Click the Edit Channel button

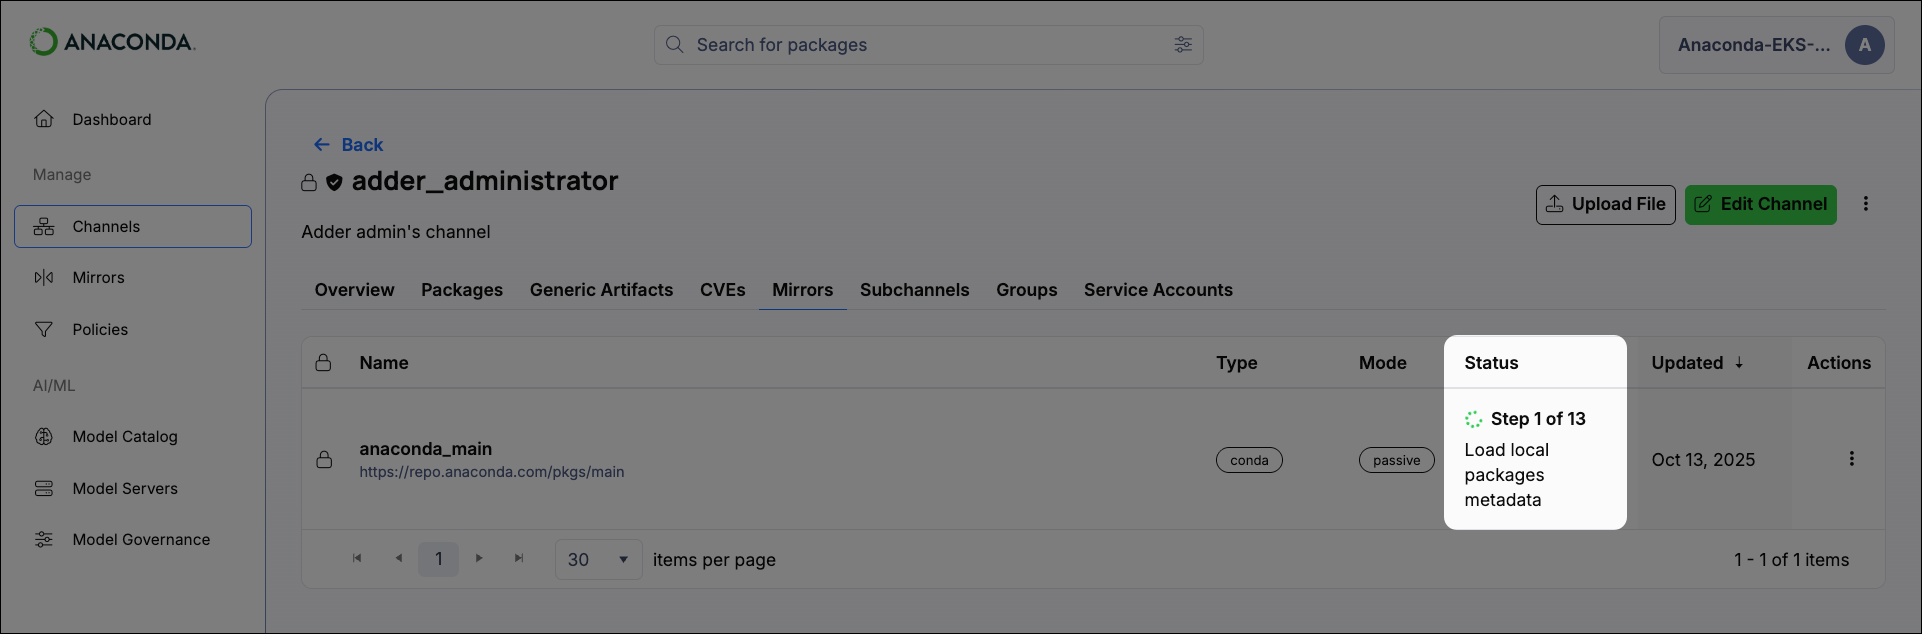[x=1760, y=204]
